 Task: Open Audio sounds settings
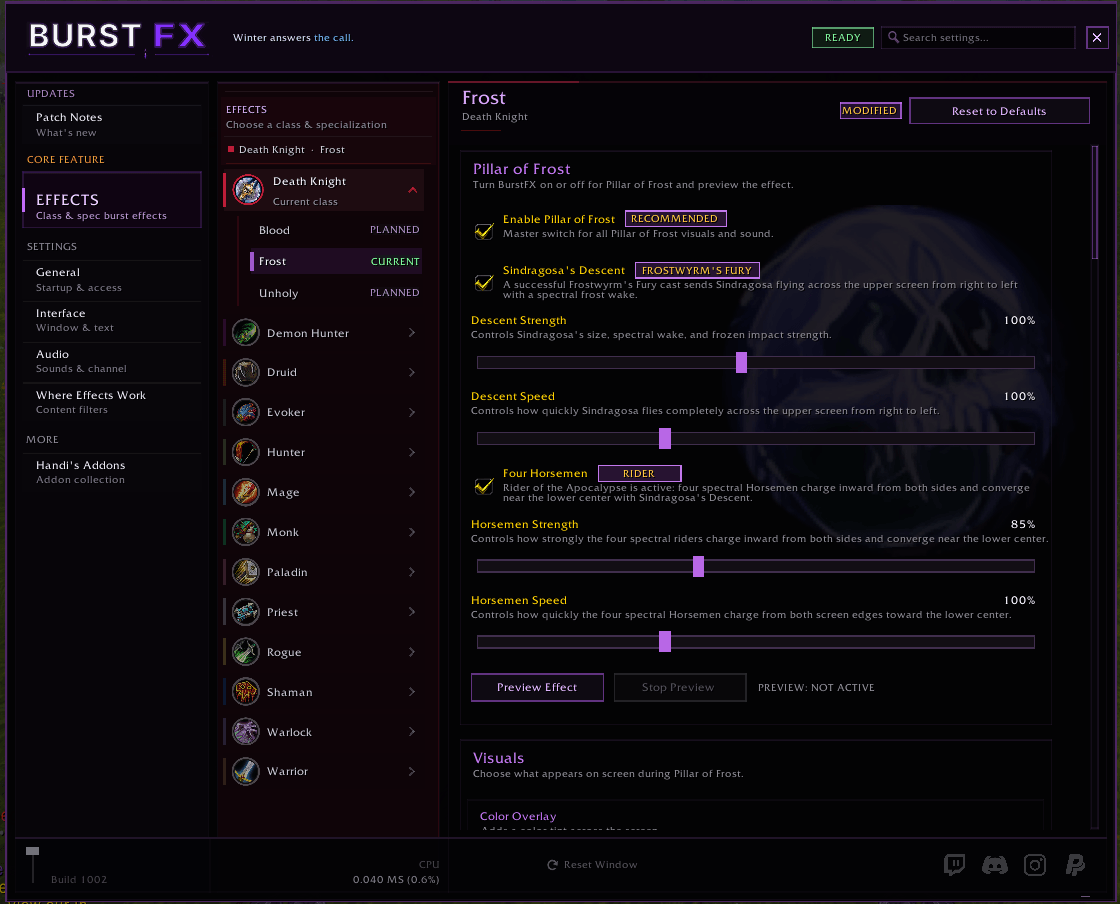pyautogui.click(x=112, y=361)
